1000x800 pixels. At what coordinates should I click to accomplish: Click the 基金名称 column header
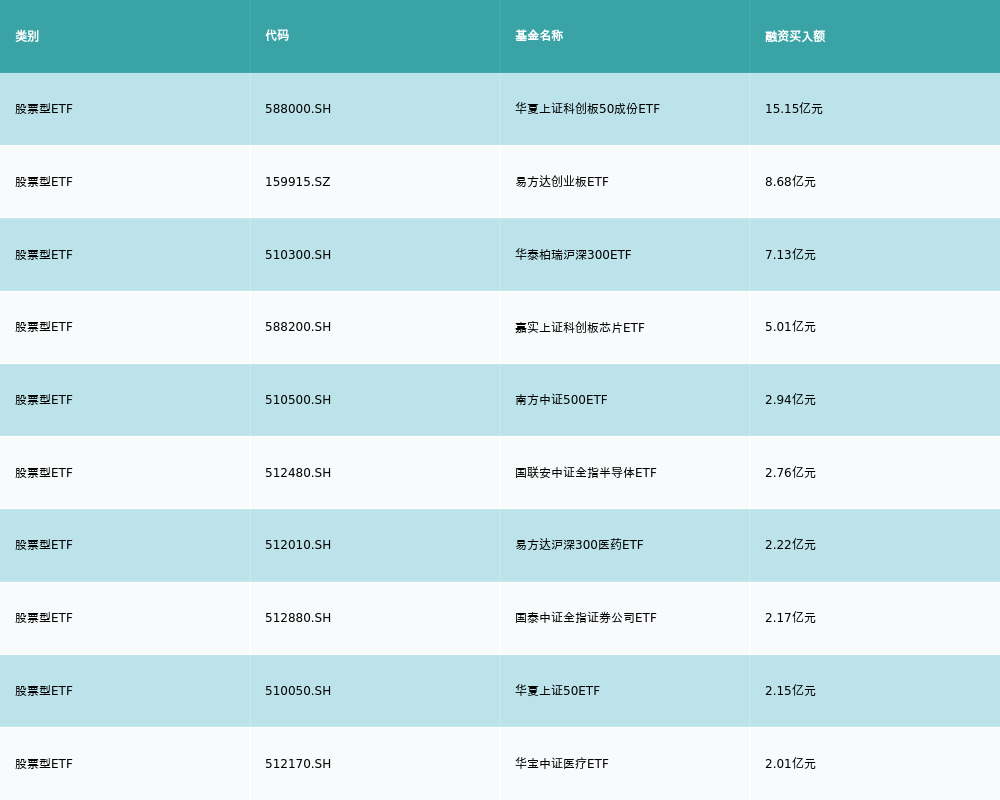coord(539,36)
